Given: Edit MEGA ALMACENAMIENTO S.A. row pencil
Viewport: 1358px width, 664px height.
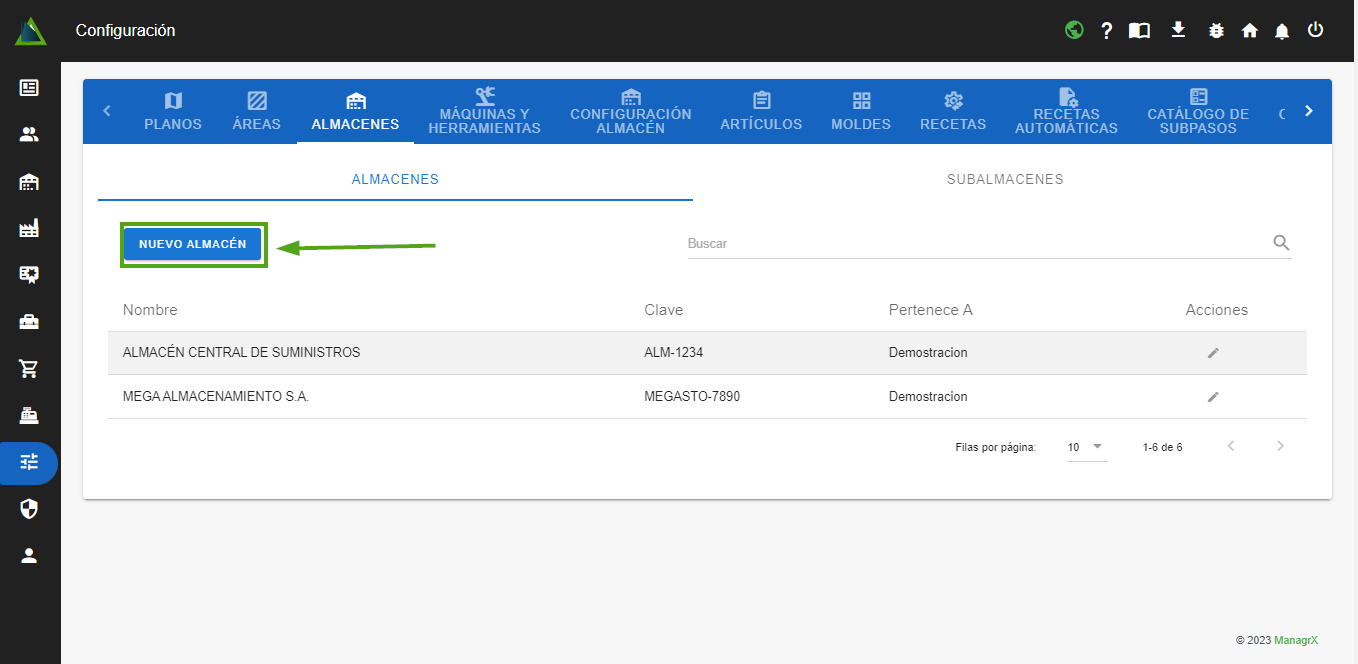Looking at the screenshot, I should tap(1213, 397).
